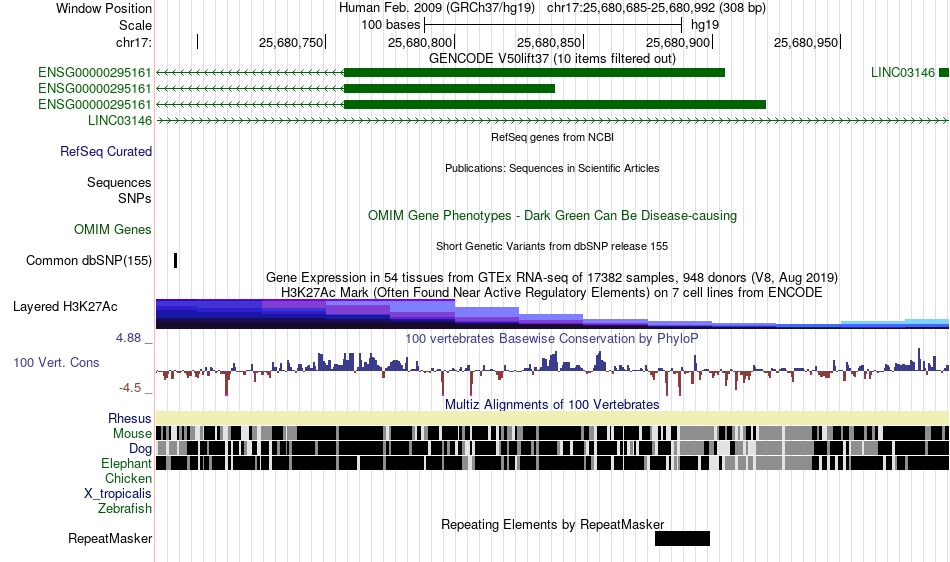Click the Scale label
950x562 pixels.
pos(135,25)
